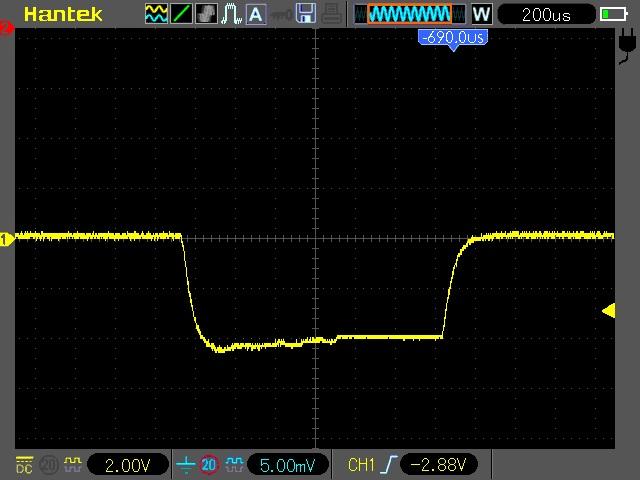The height and width of the screenshot is (480, 640).
Task: Click the grayed-out key lock icon
Action: click(x=281, y=15)
